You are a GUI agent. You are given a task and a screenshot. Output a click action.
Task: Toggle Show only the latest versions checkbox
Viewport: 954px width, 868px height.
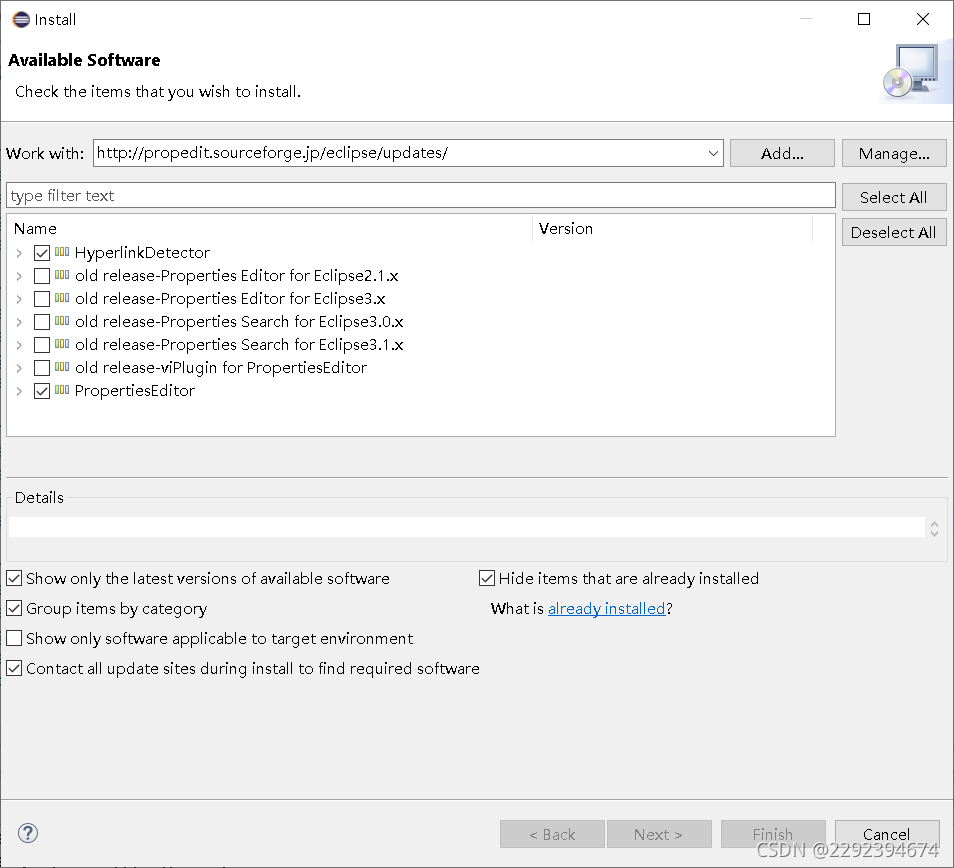point(14,578)
